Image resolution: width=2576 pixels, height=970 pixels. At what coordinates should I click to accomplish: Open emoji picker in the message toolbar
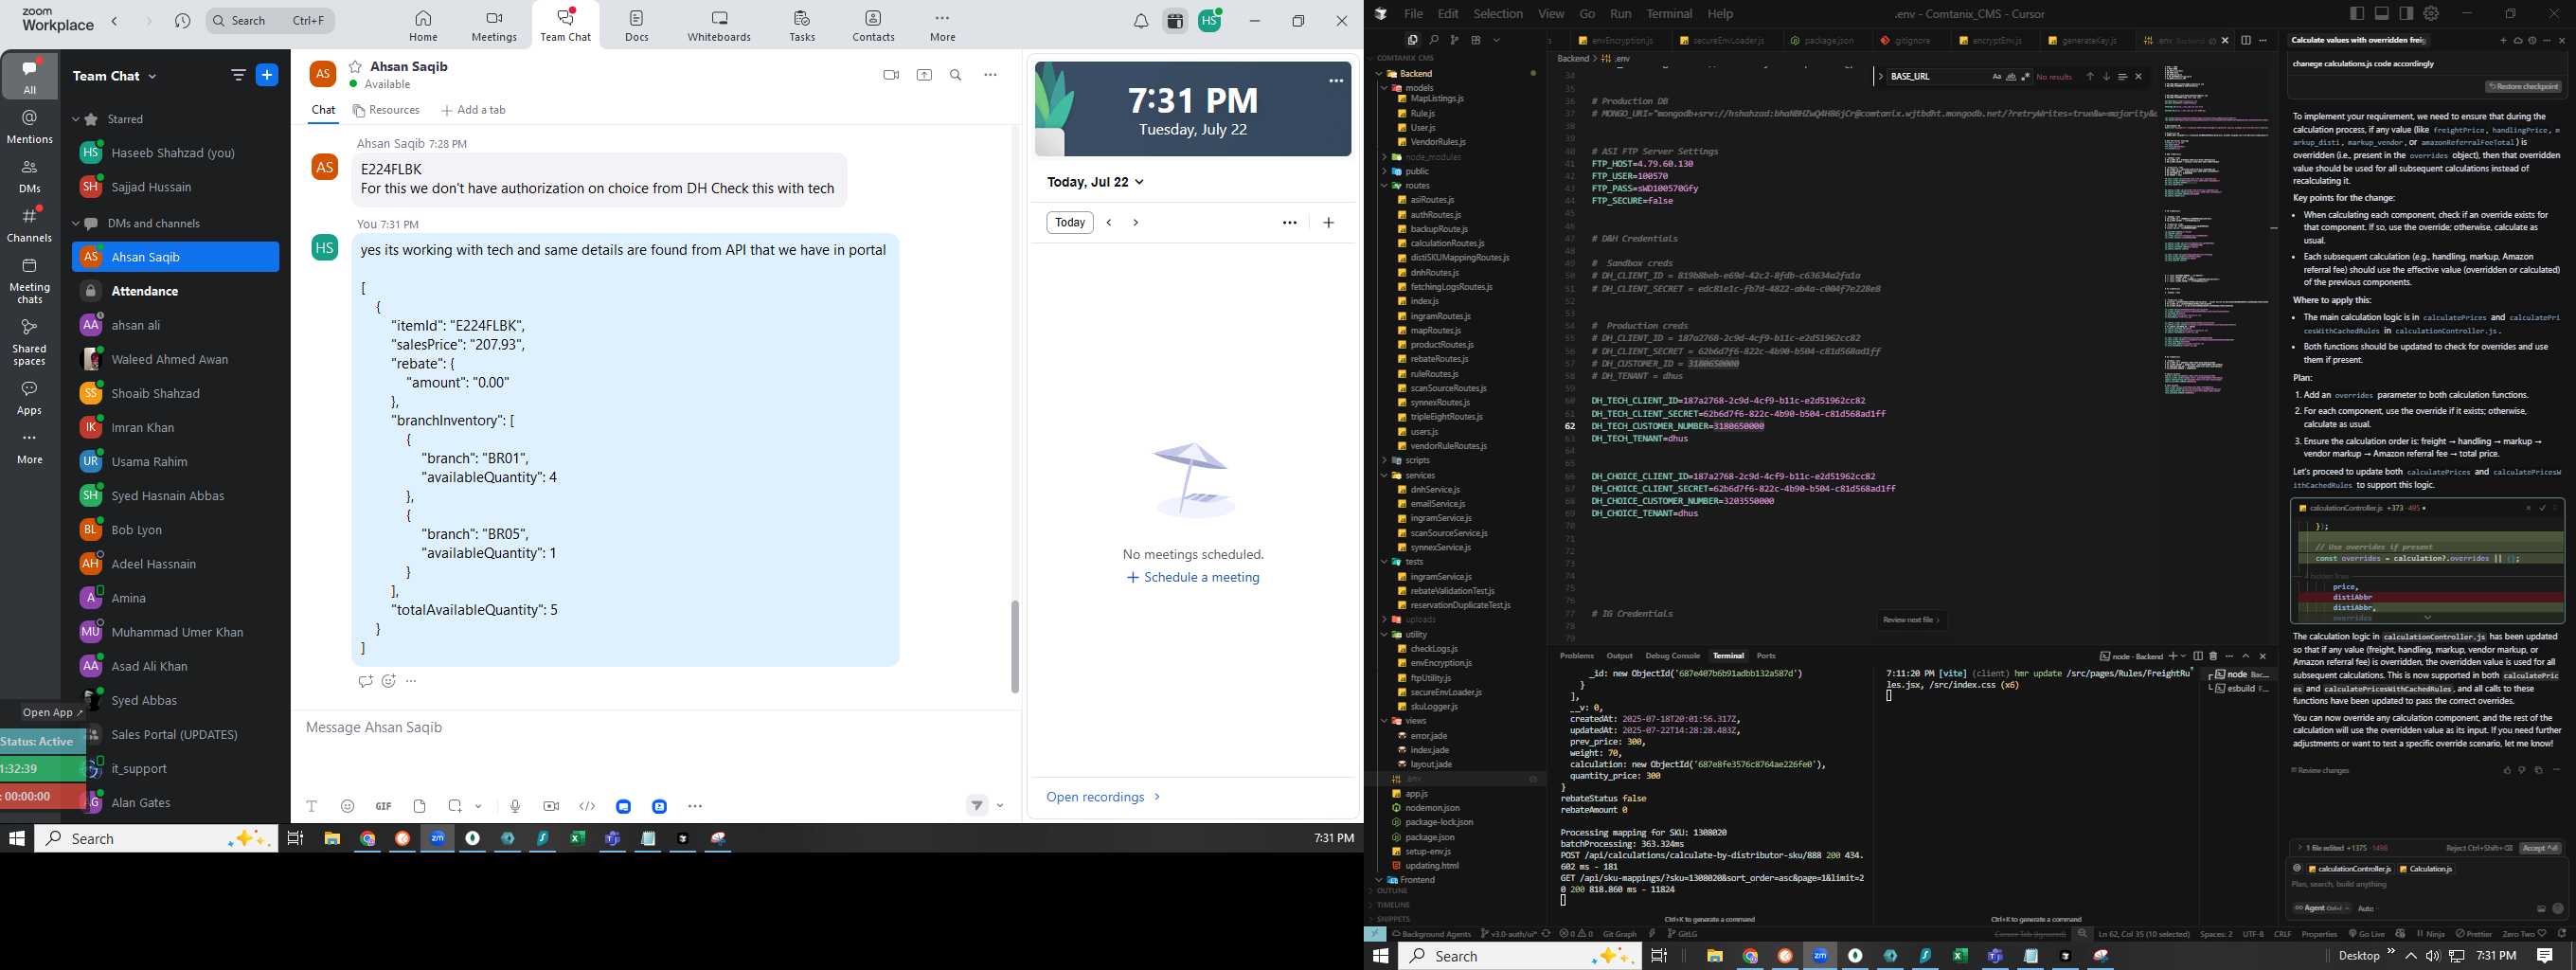[x=347, y=806]
